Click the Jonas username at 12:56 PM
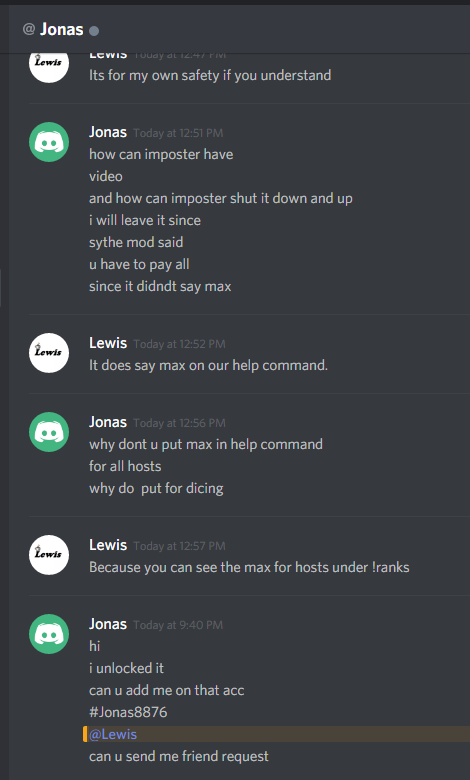The image size is (470, 780). 108,422
